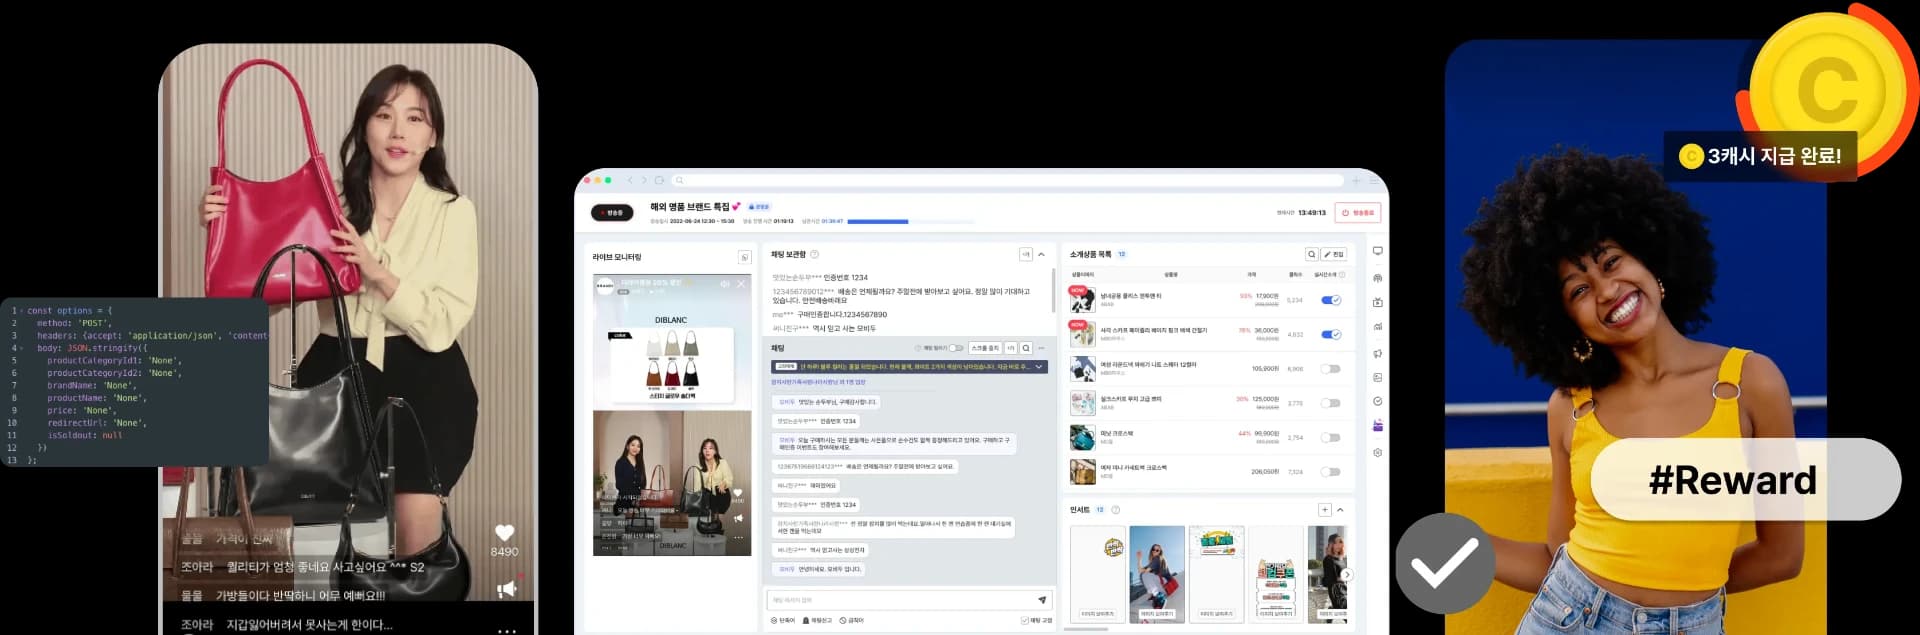Click the scroll stop button in chat
1920x635 pixels.
[x=985, y=348]
